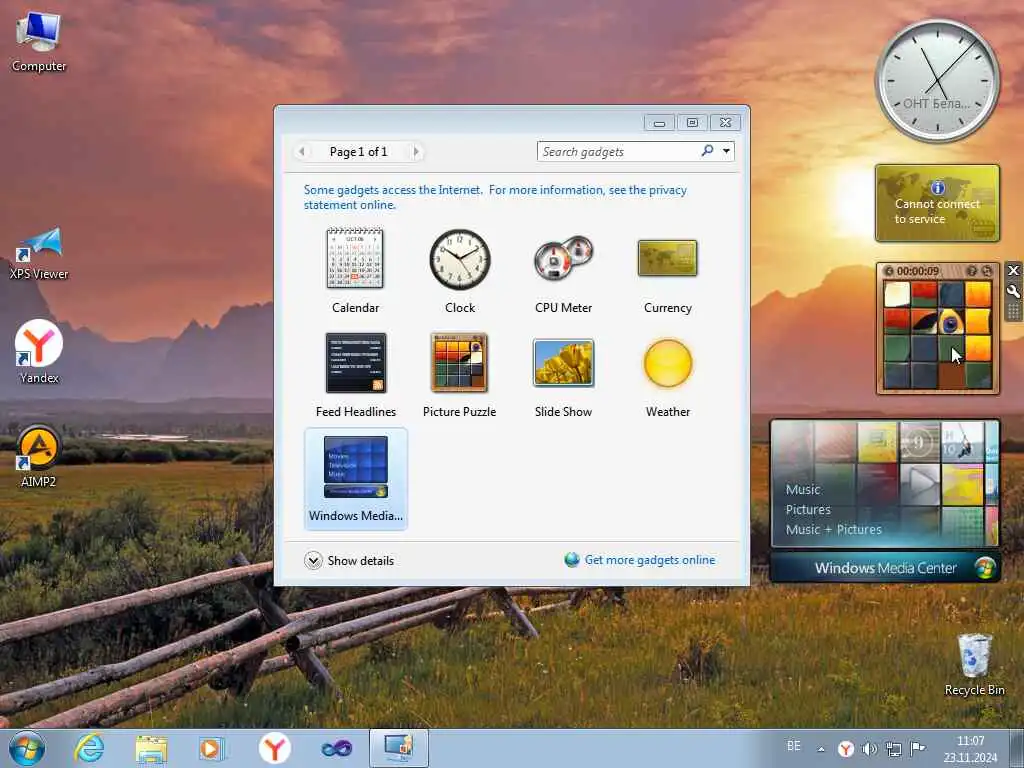Image resolution: width=1024 pixels, height=768 pixels.
Task: Click the Desktop Gadgets taskbar button
Action: click(x=398, y=748)
